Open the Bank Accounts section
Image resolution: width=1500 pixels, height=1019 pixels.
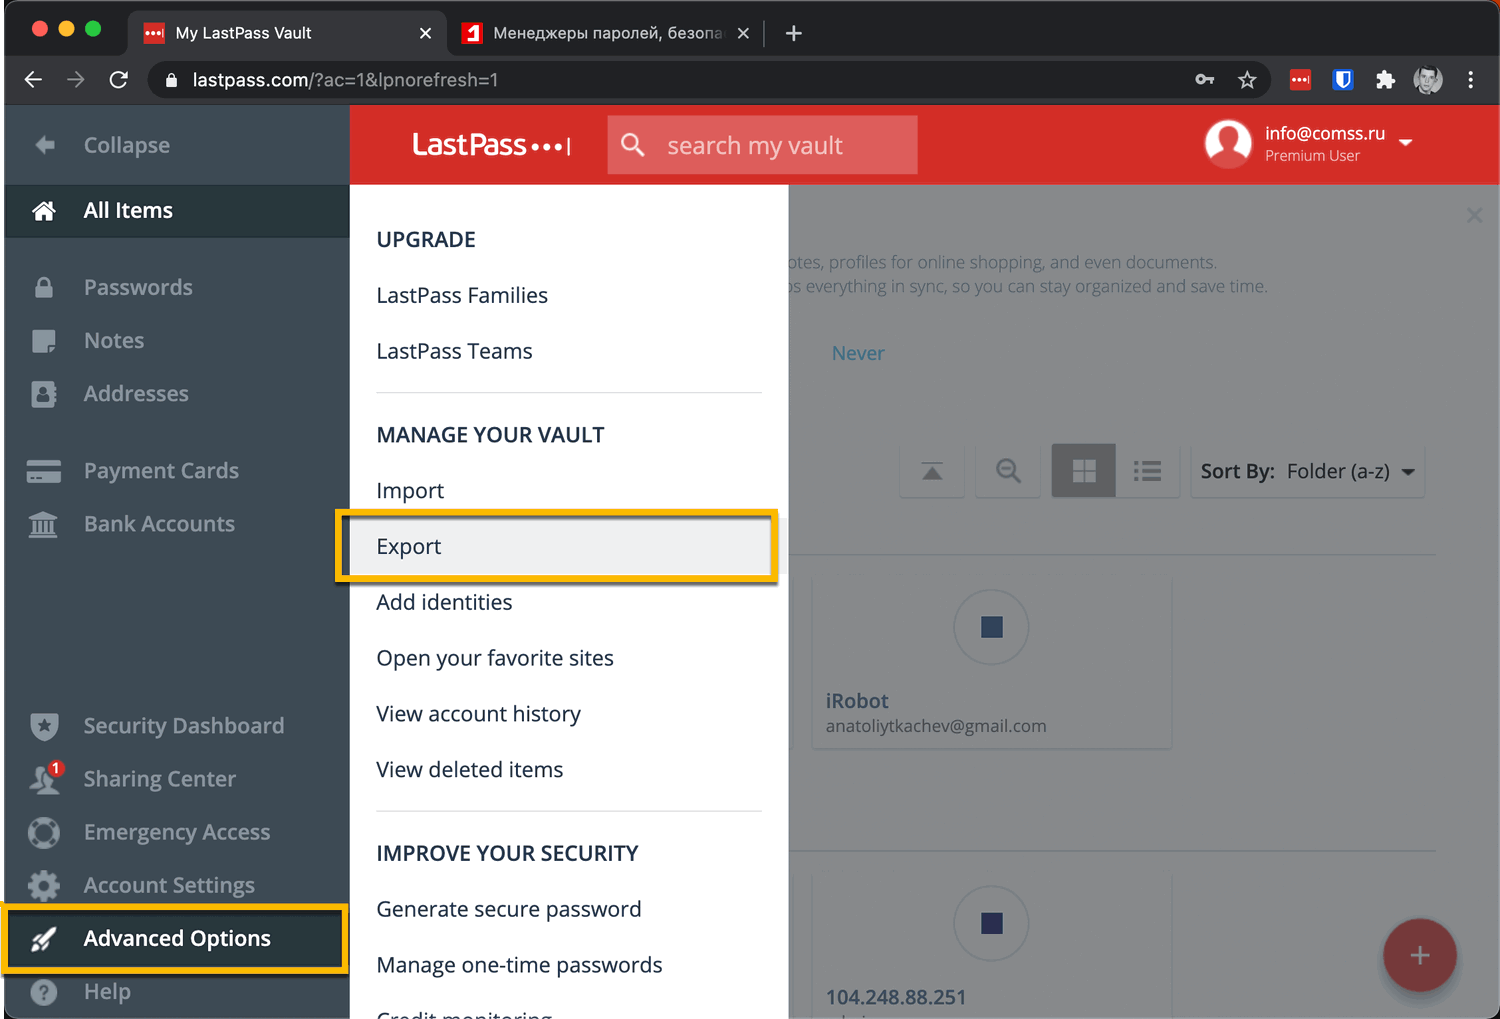(x=159, y=523)
